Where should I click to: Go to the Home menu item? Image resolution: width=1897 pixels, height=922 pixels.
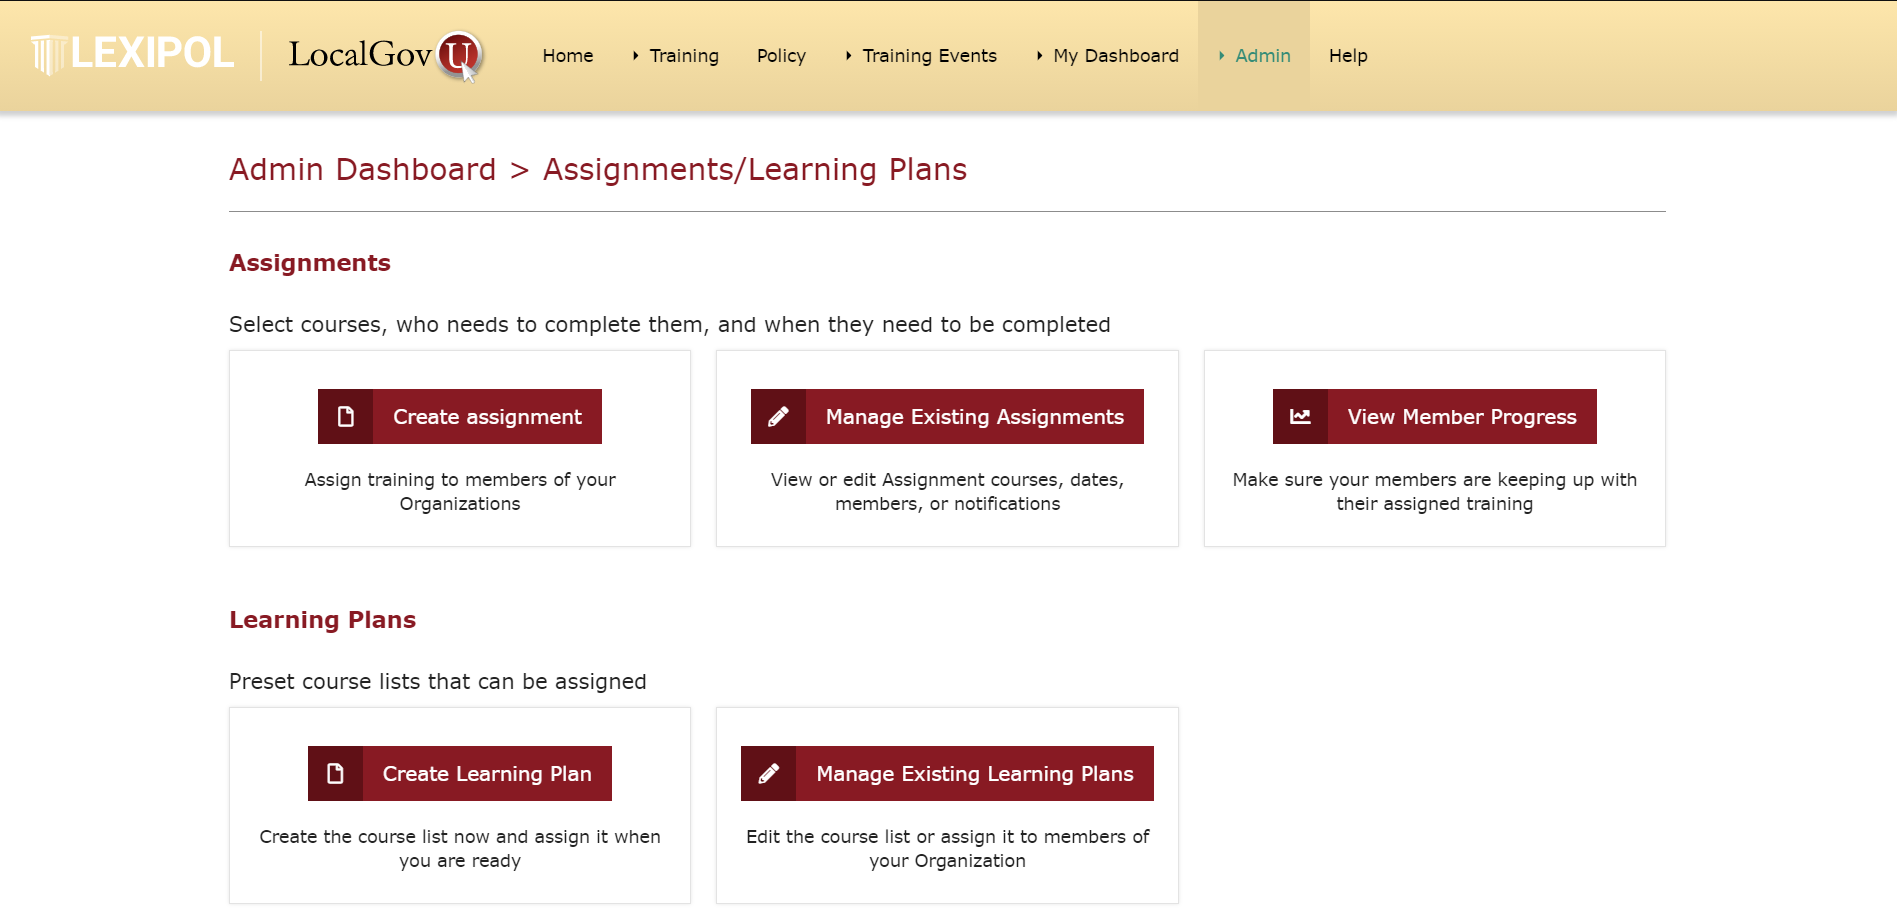pos(568,56)
